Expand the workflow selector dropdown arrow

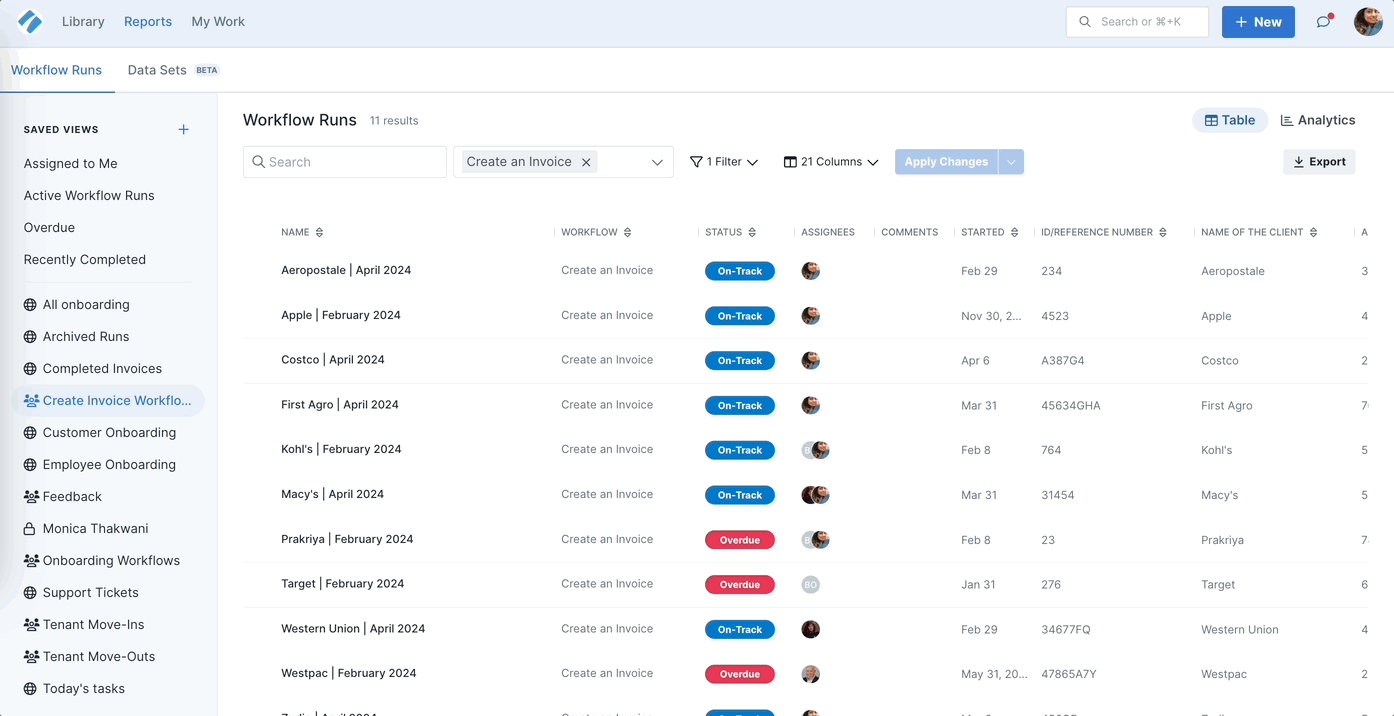[657, 162]
